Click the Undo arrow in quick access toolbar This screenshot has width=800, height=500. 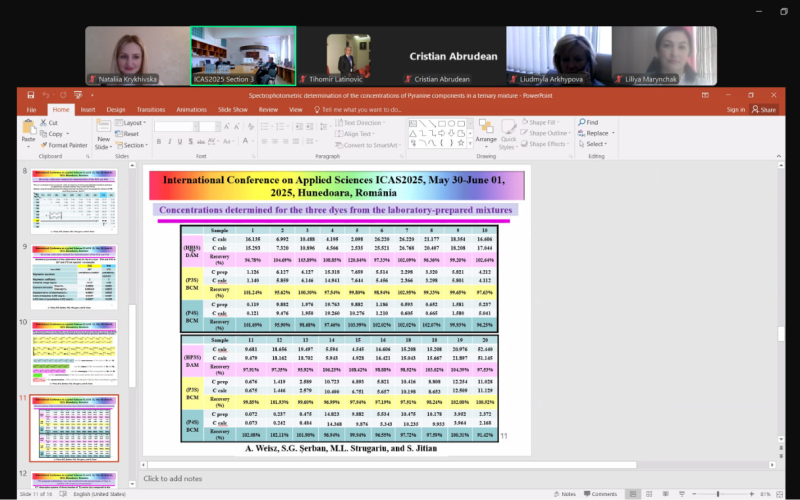(x=46, y=95)
